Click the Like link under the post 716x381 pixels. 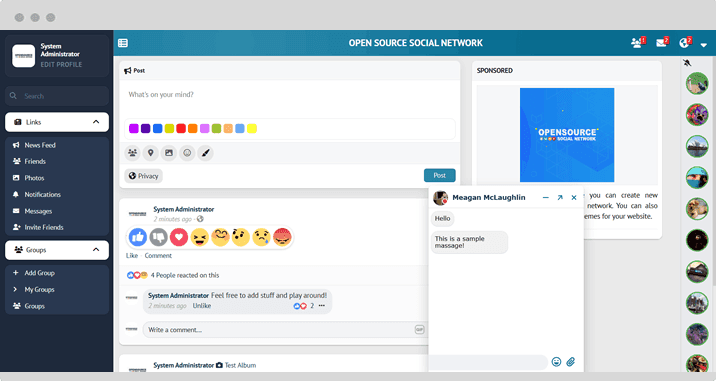132,256
